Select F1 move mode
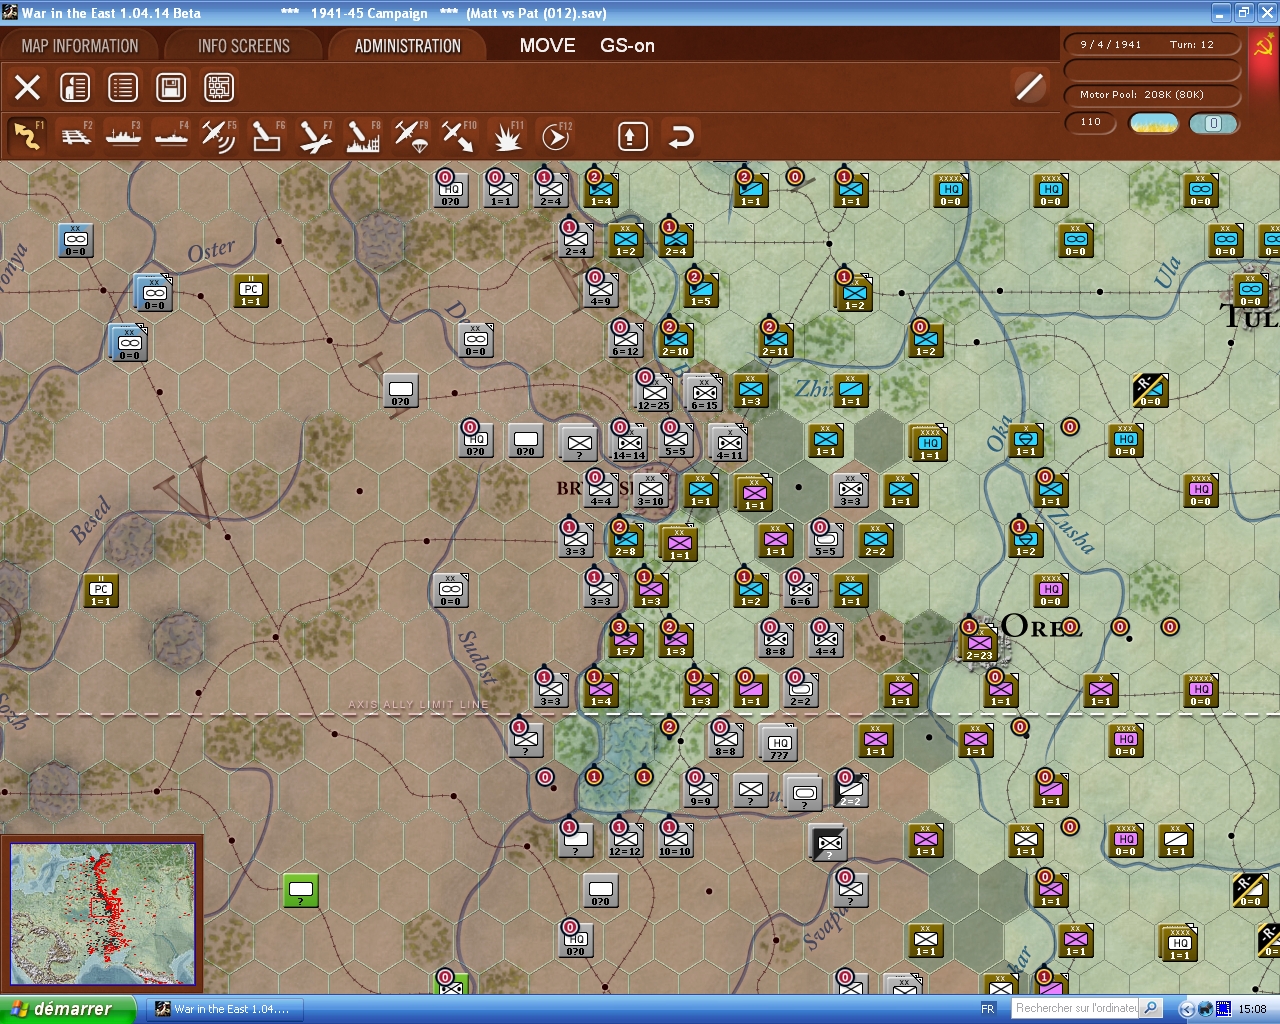The image size is (1280, 1024). pyautogui.click(x=27, y=136)
